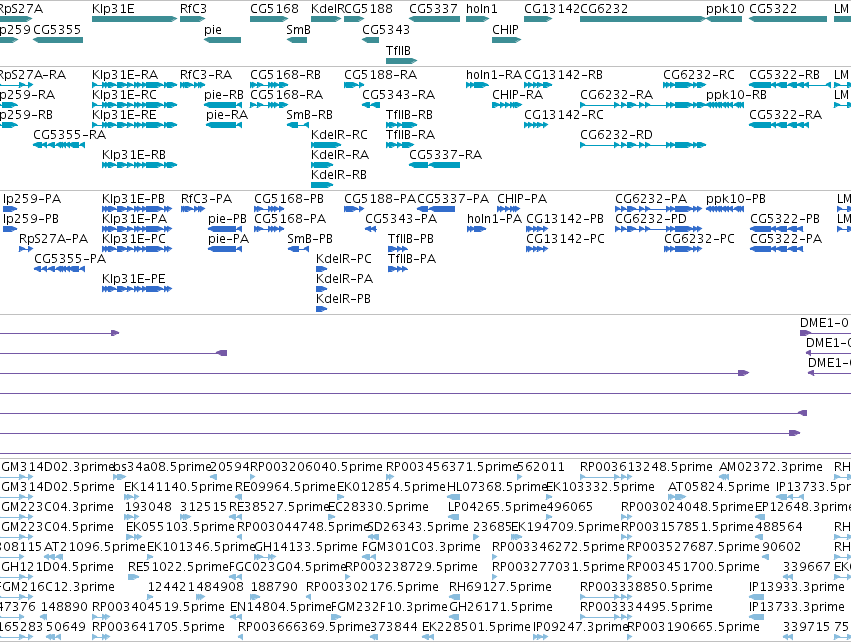The width and height of the screenshot is (851, 642).
Task: Click the AT05824.5prime EST label
Action: 719,487
